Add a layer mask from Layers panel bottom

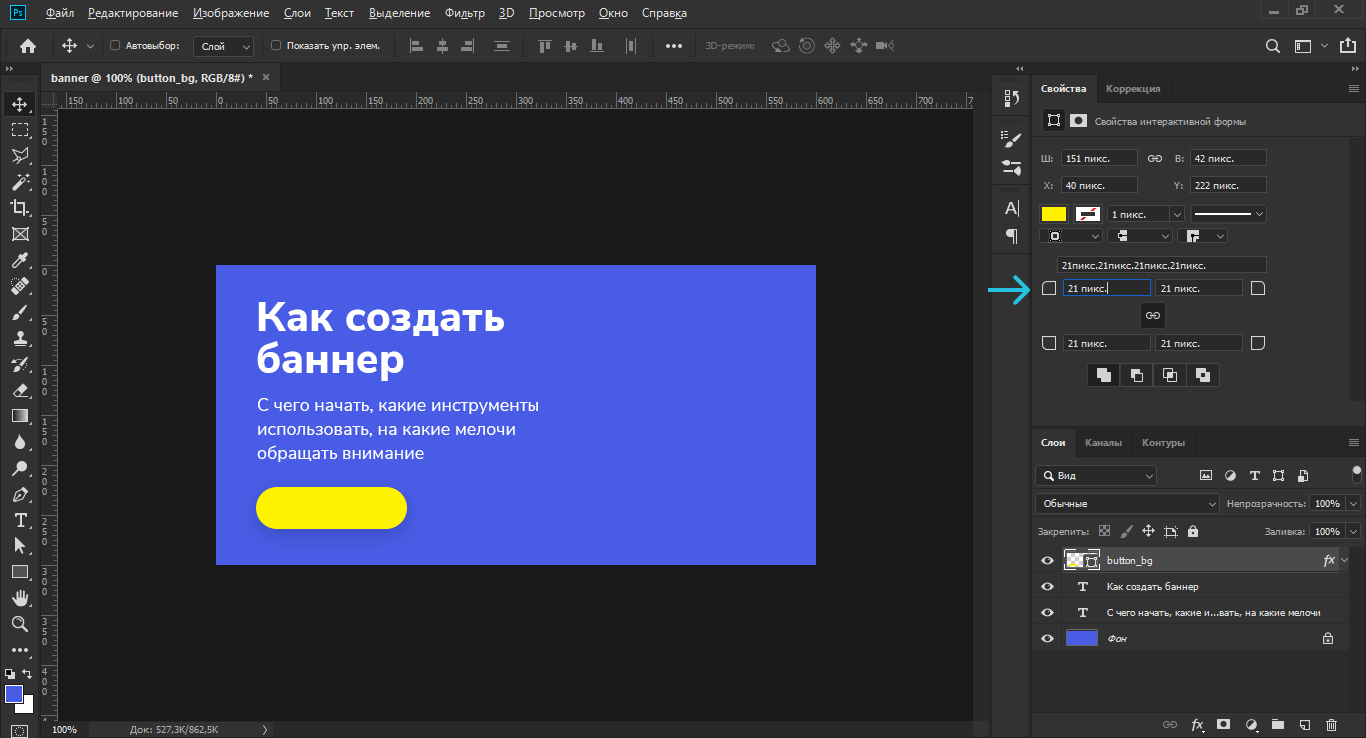click(1223, 724)
